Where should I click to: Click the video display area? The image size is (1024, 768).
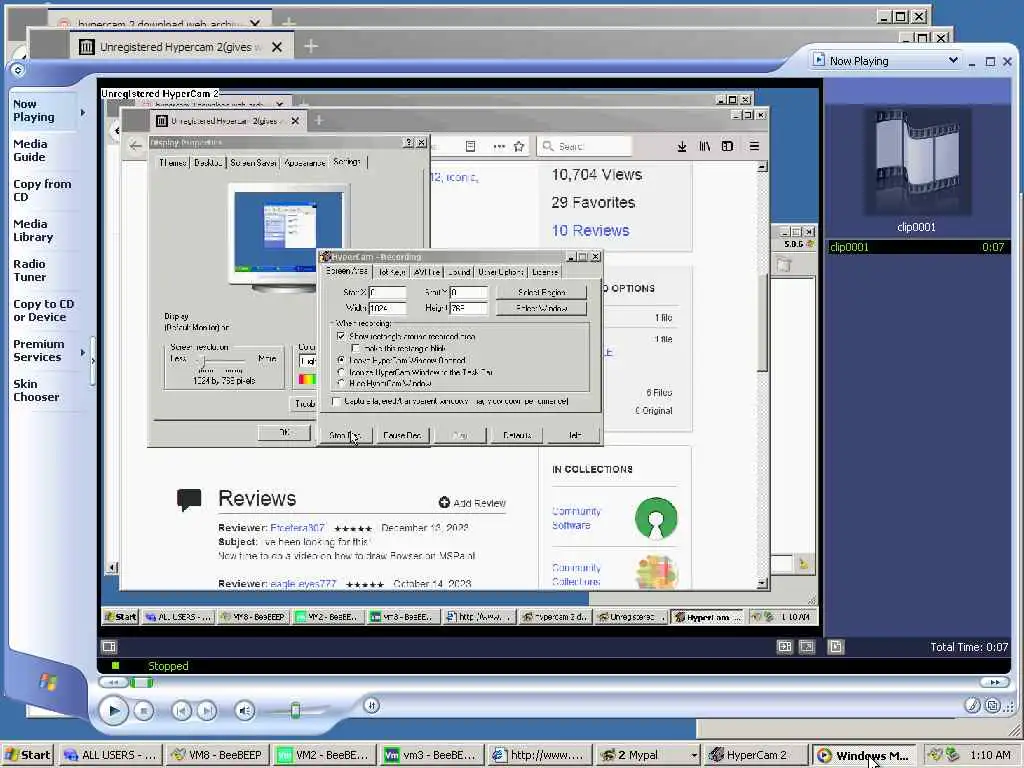458,356
